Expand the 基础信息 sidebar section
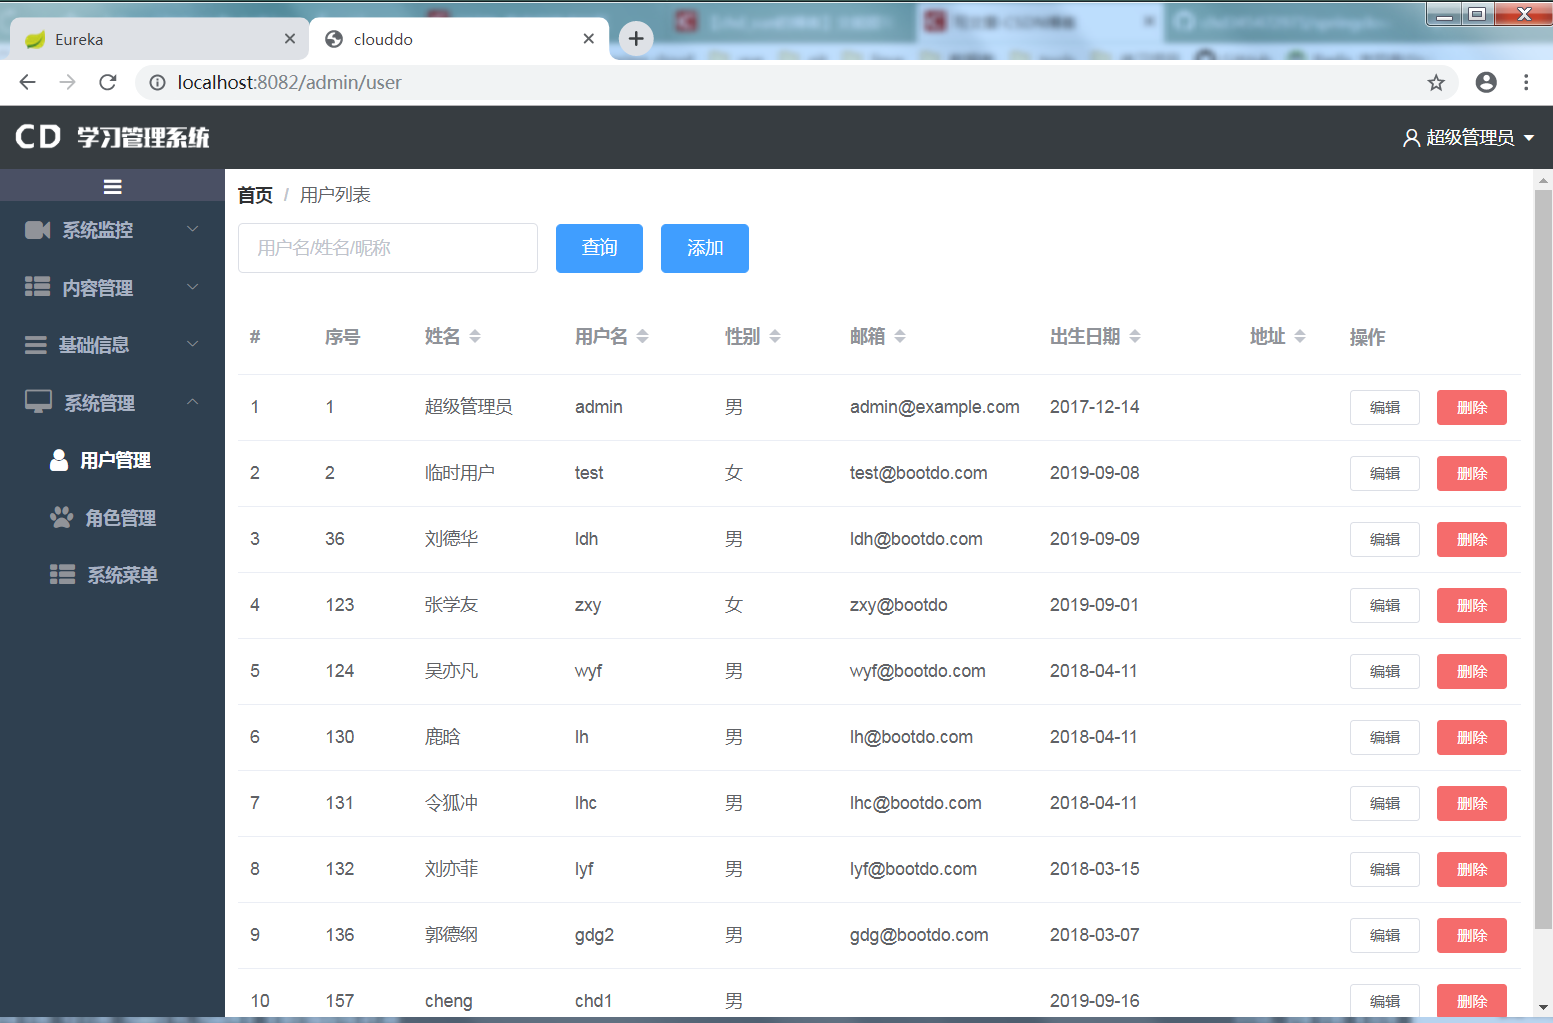This screenshot has width=1553, height=1023. (x=100, y=344)
